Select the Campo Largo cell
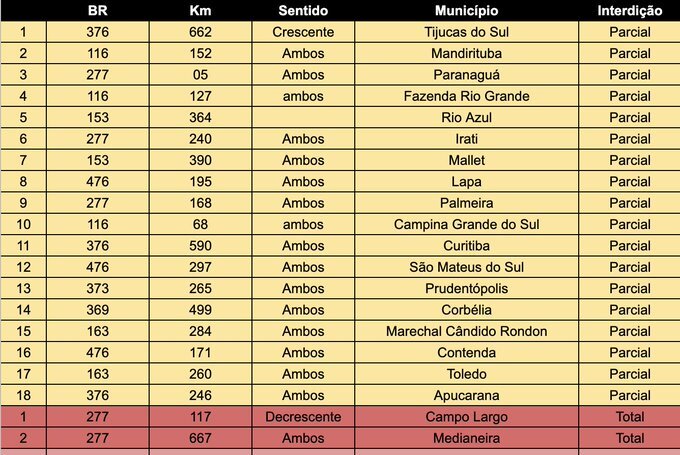Image resolution: width=680 pixels, height=455 pixels. 466,416
